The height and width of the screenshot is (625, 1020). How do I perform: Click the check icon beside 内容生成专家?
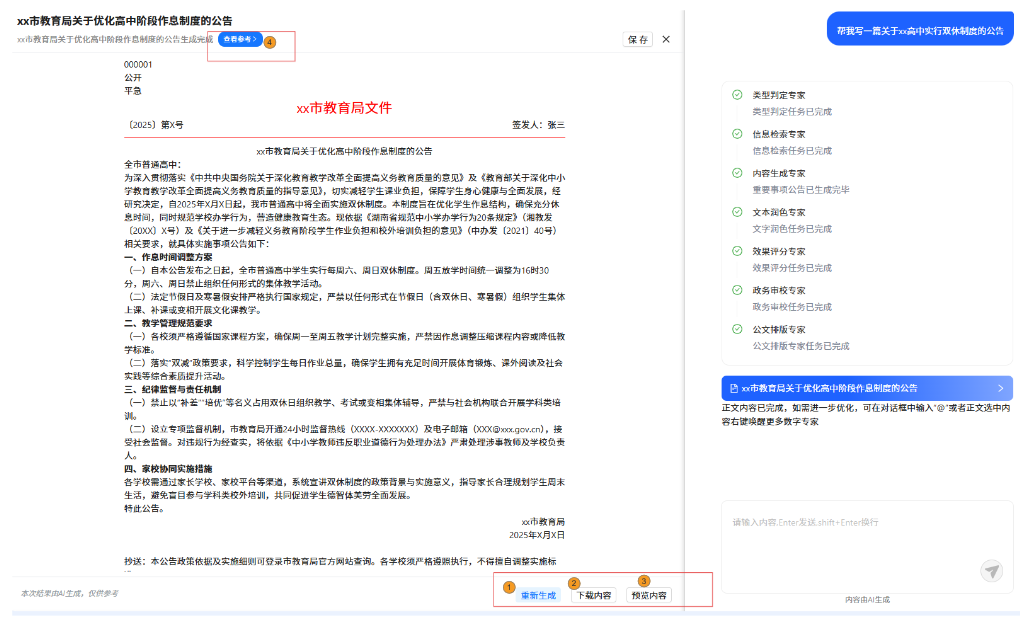(x=737, y=172)
